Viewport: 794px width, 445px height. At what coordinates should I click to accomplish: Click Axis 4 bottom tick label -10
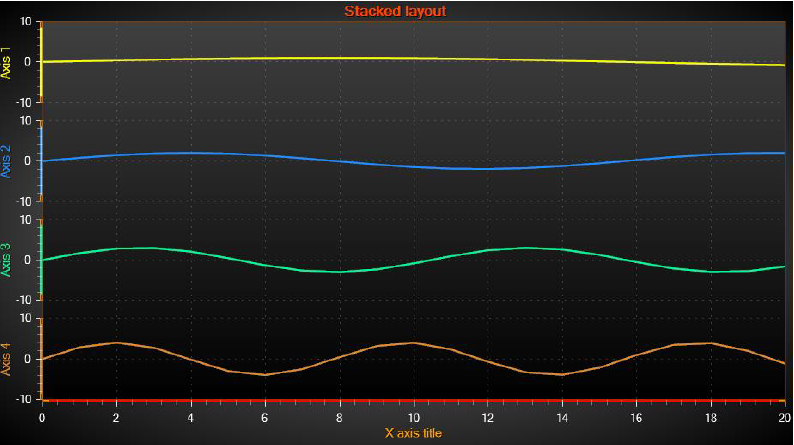point(23,399)
